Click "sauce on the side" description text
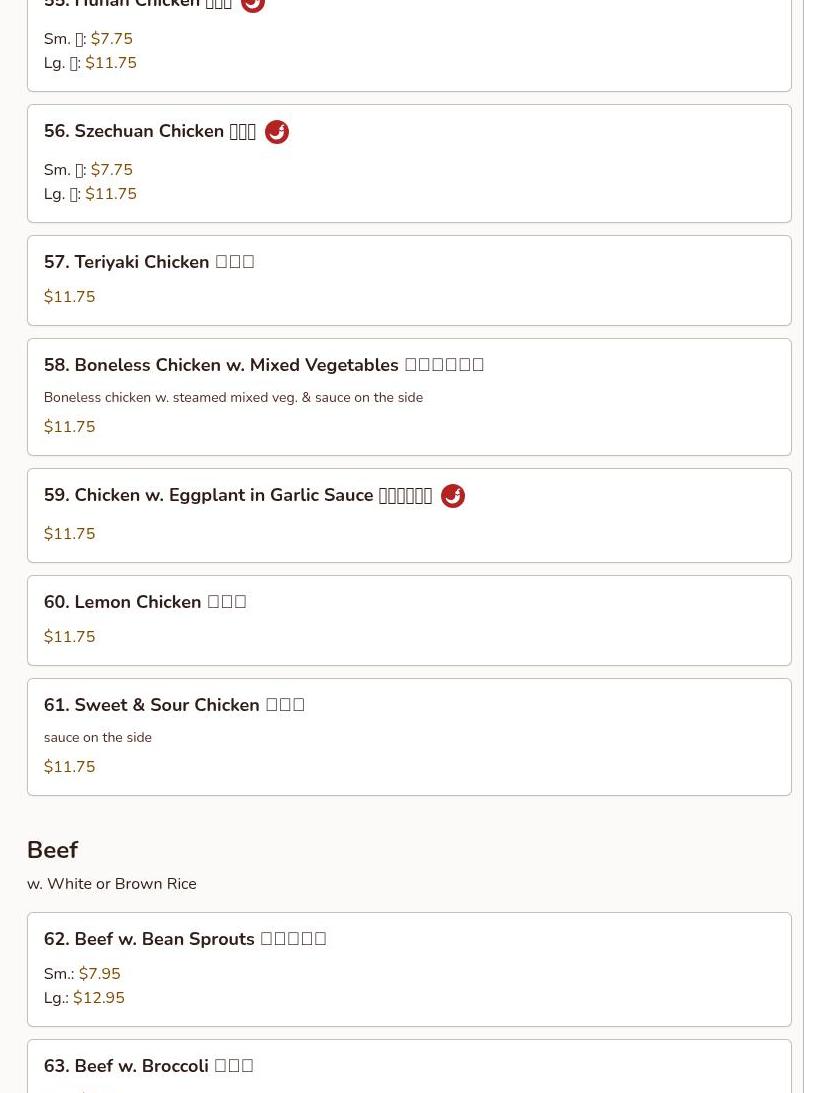 98,737
